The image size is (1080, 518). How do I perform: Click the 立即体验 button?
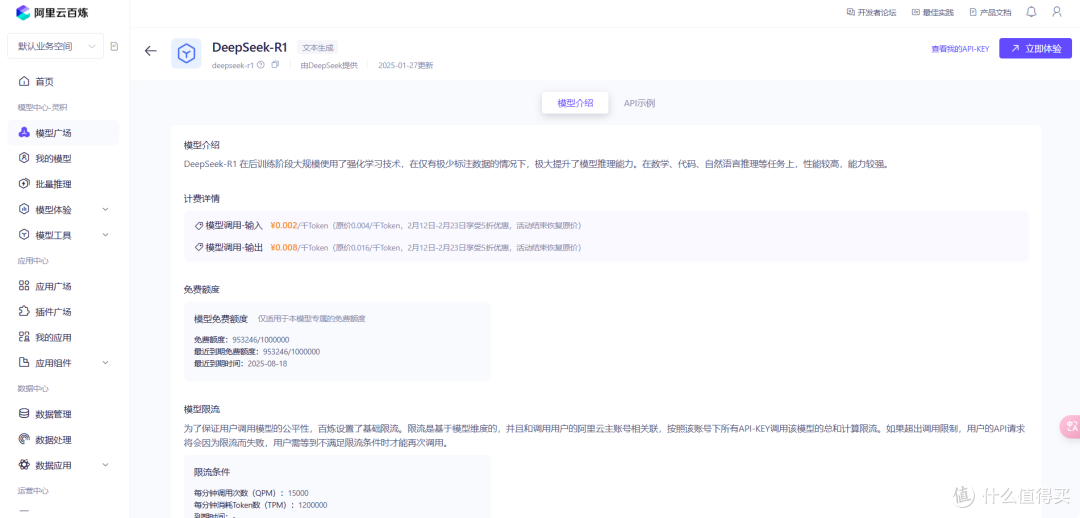[1035, 48]
